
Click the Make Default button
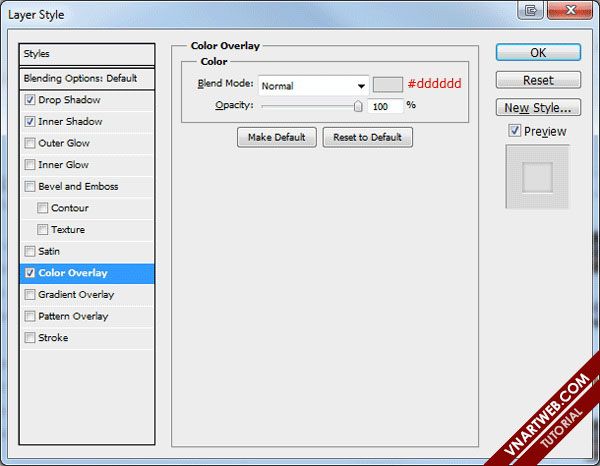[277, 137]
